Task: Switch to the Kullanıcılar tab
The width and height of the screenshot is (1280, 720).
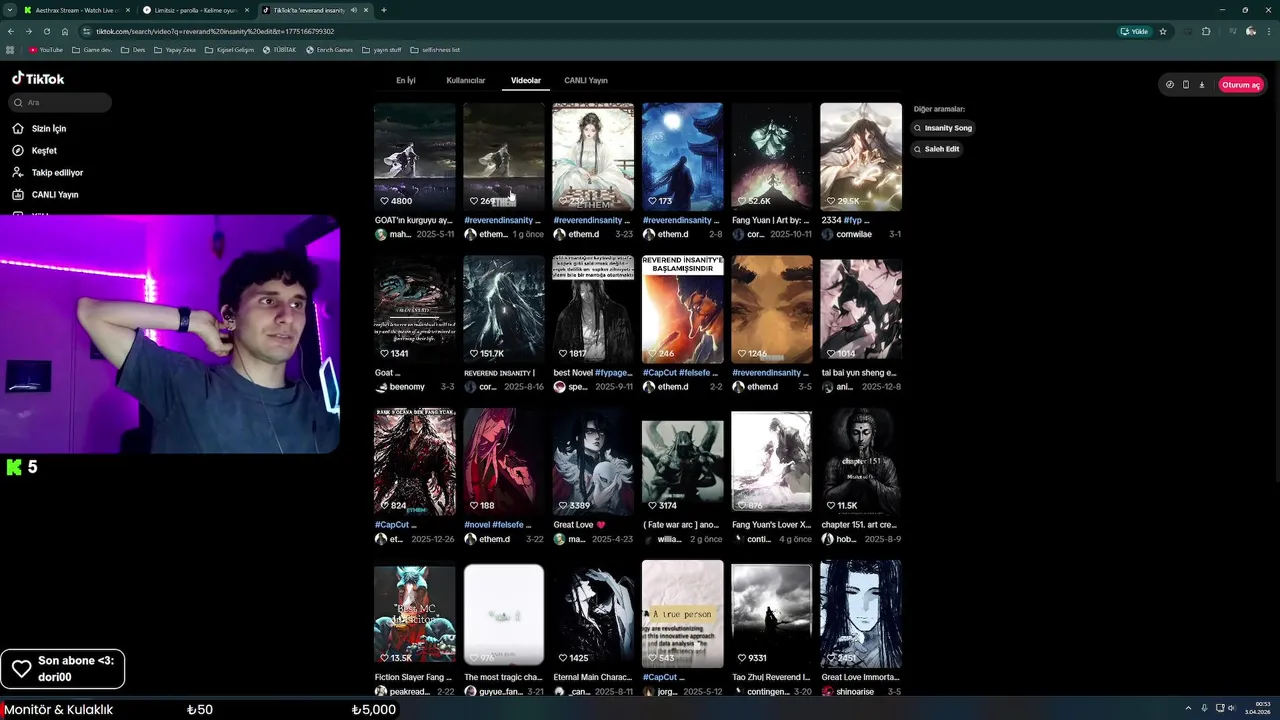Action: (465, 80)
